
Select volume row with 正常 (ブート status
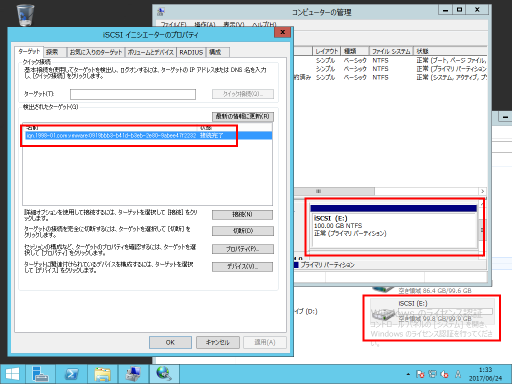(x=390, y=60)
